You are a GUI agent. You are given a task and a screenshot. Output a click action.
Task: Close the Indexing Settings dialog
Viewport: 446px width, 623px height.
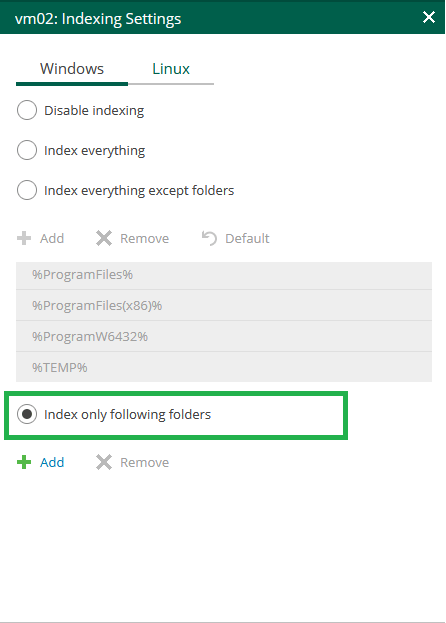[429, 17]
